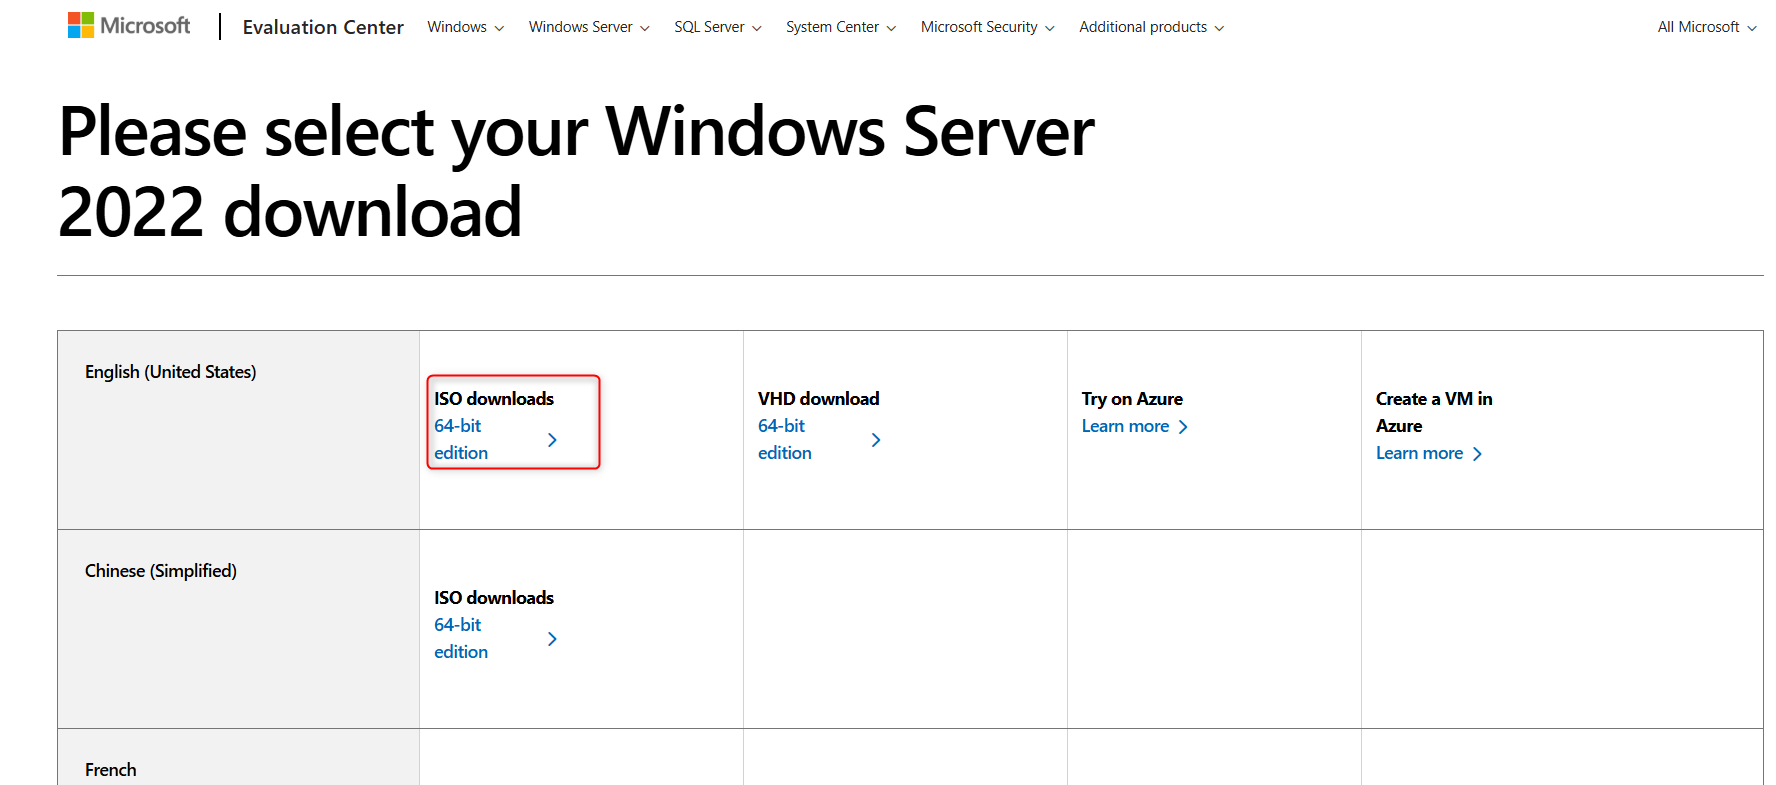The width and height of the screenshot is (1776, 785).
Task: Open the All Microsoft menu
Action: [1707, 27]
